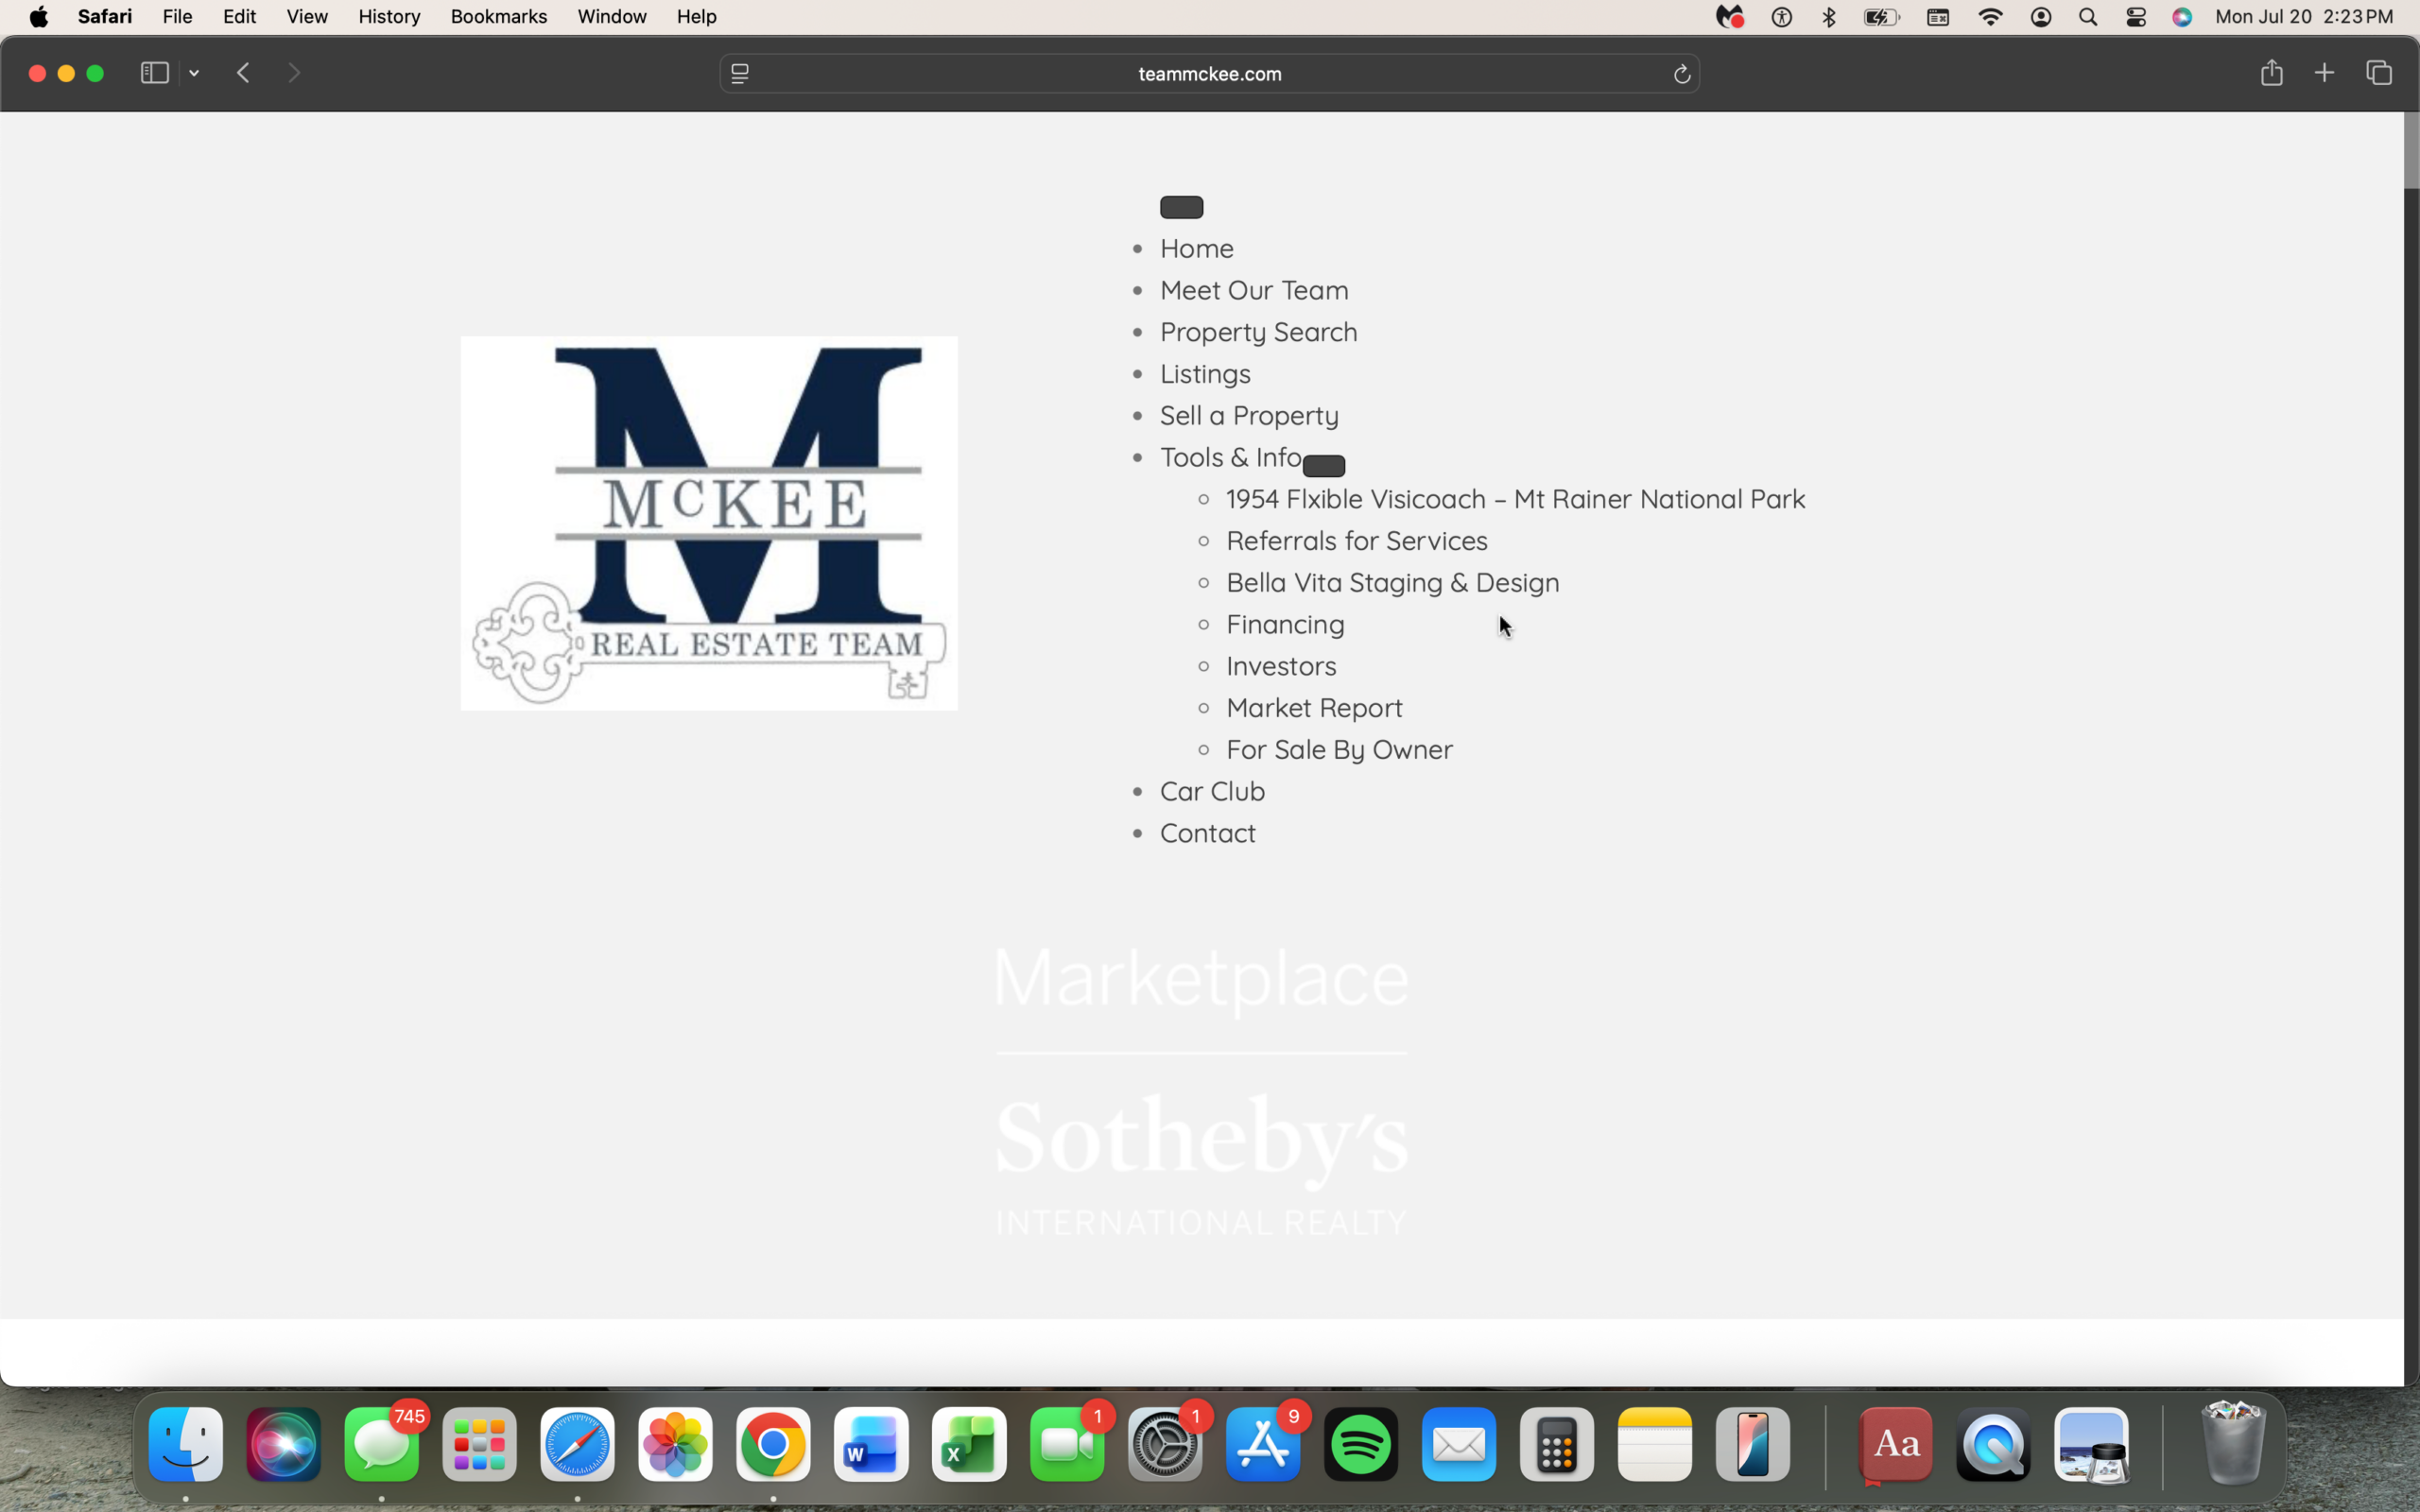Open the Listings link
This screenshot has width=2420, height=1512.
(x=1205, y=374)
